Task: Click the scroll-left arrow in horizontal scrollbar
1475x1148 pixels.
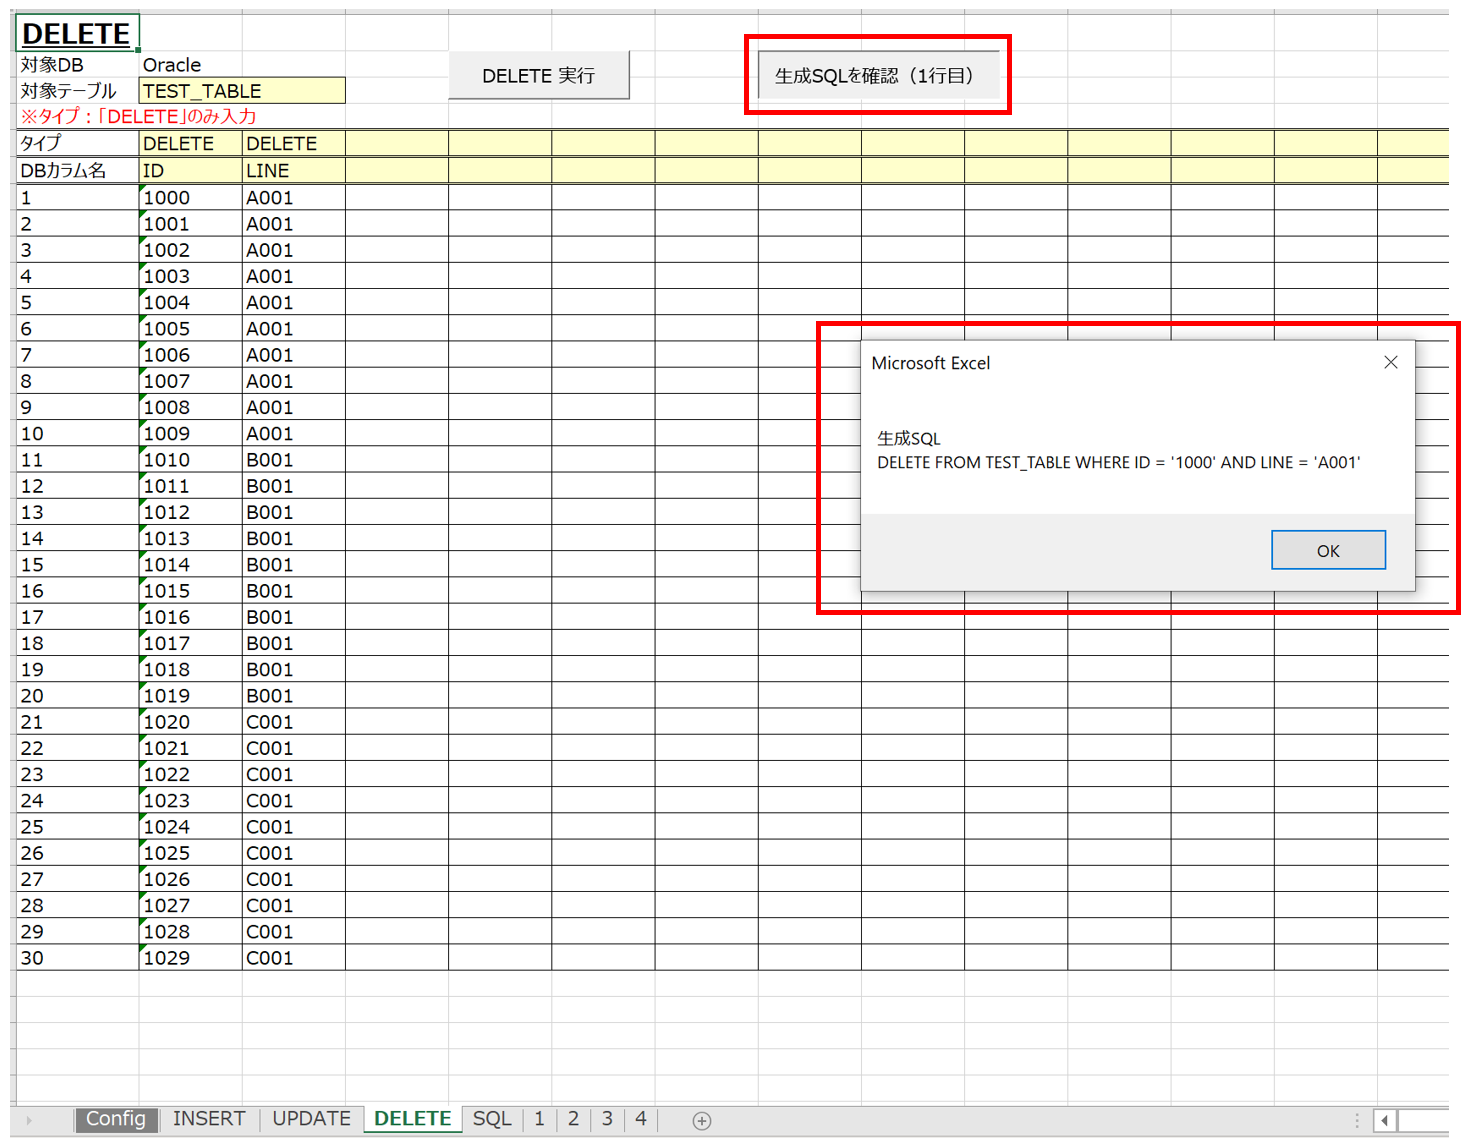Action: click(x=1385, y=1121)
